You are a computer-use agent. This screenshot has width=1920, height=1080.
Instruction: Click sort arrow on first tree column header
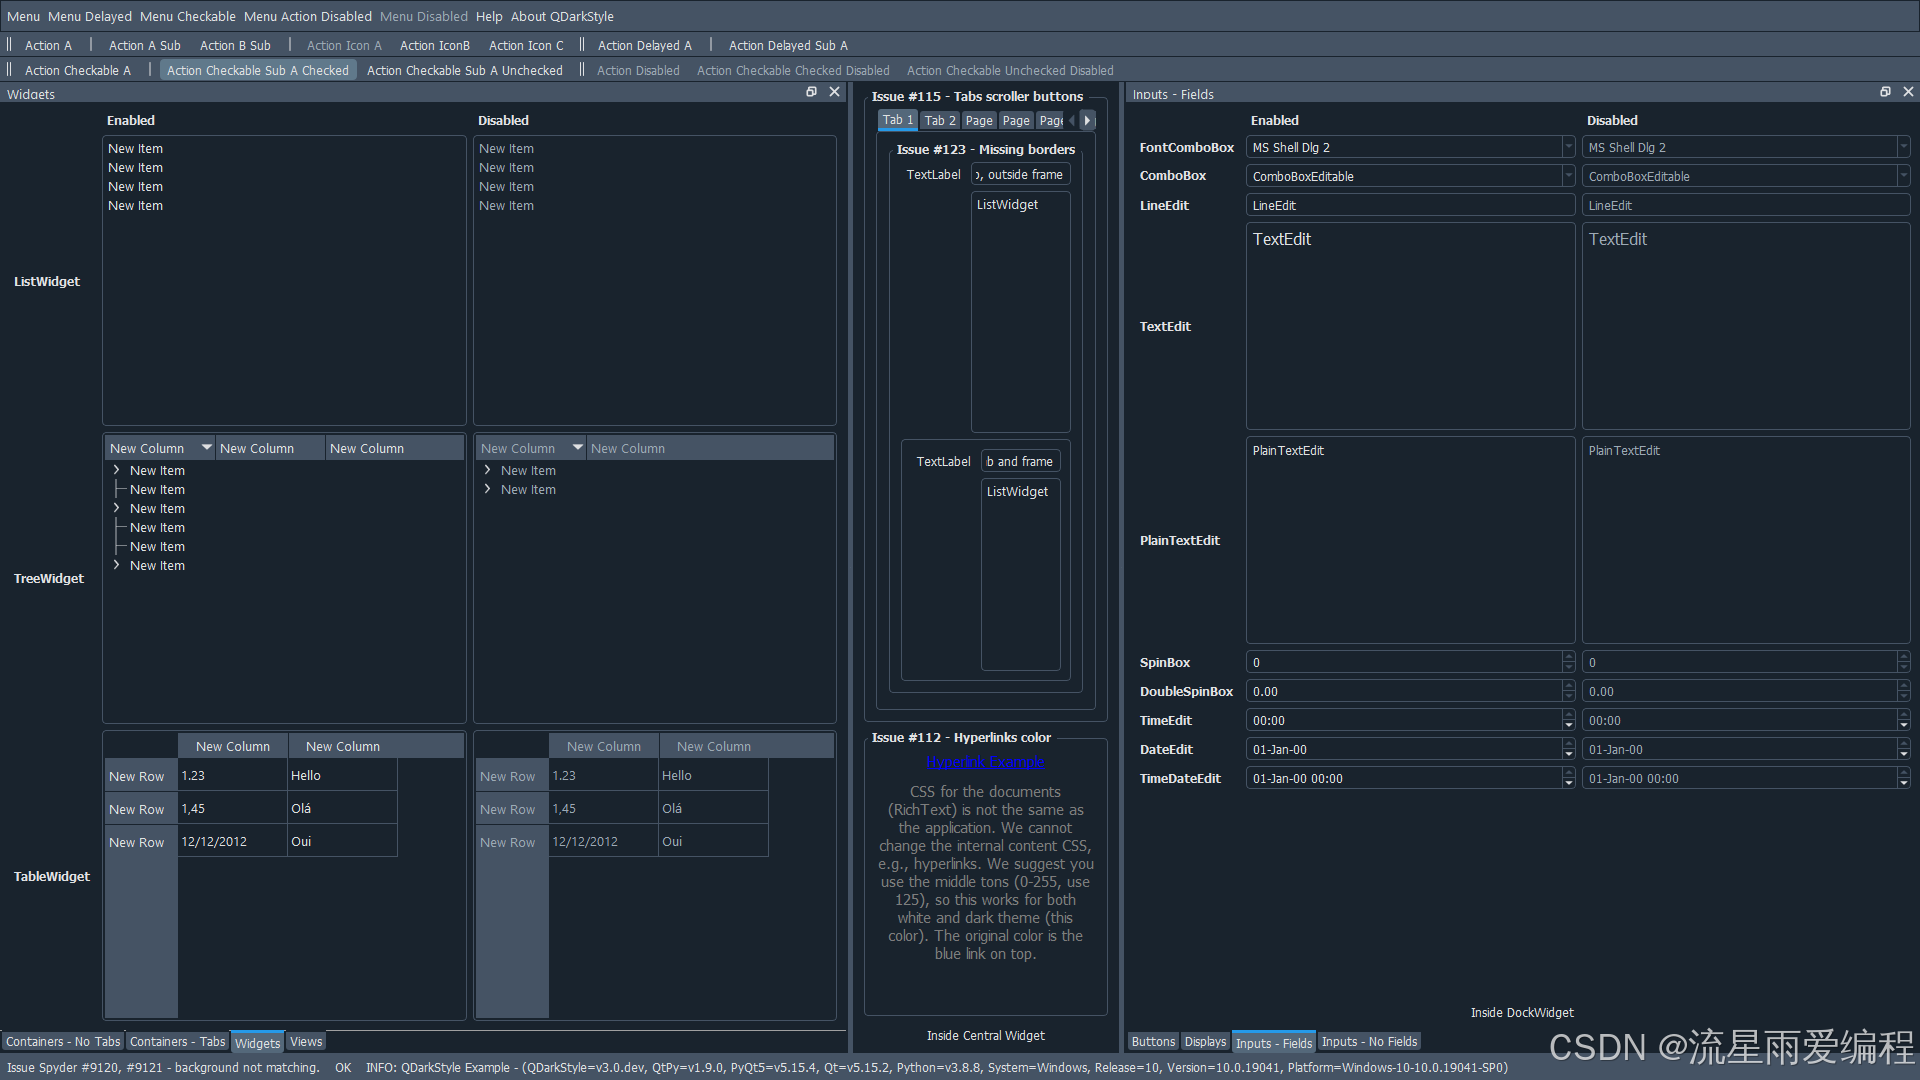click(206, 447)
